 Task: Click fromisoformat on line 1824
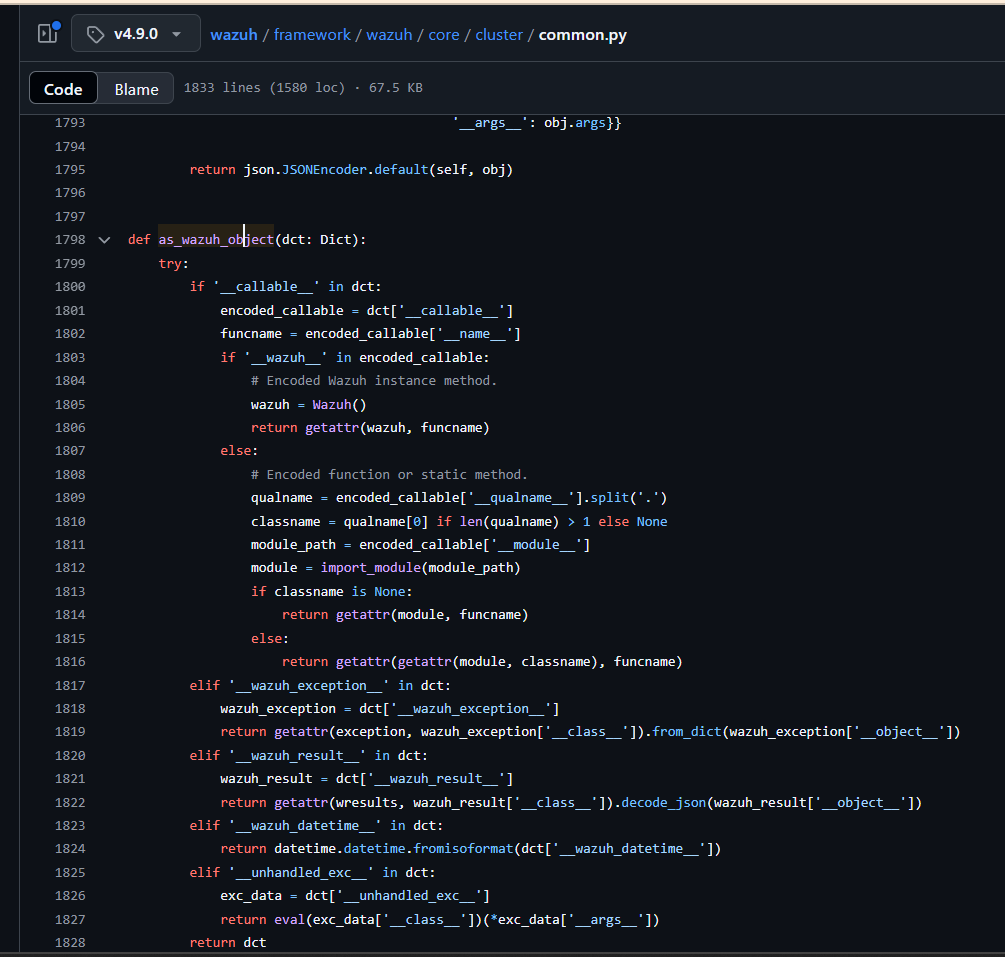click(463, 849)
